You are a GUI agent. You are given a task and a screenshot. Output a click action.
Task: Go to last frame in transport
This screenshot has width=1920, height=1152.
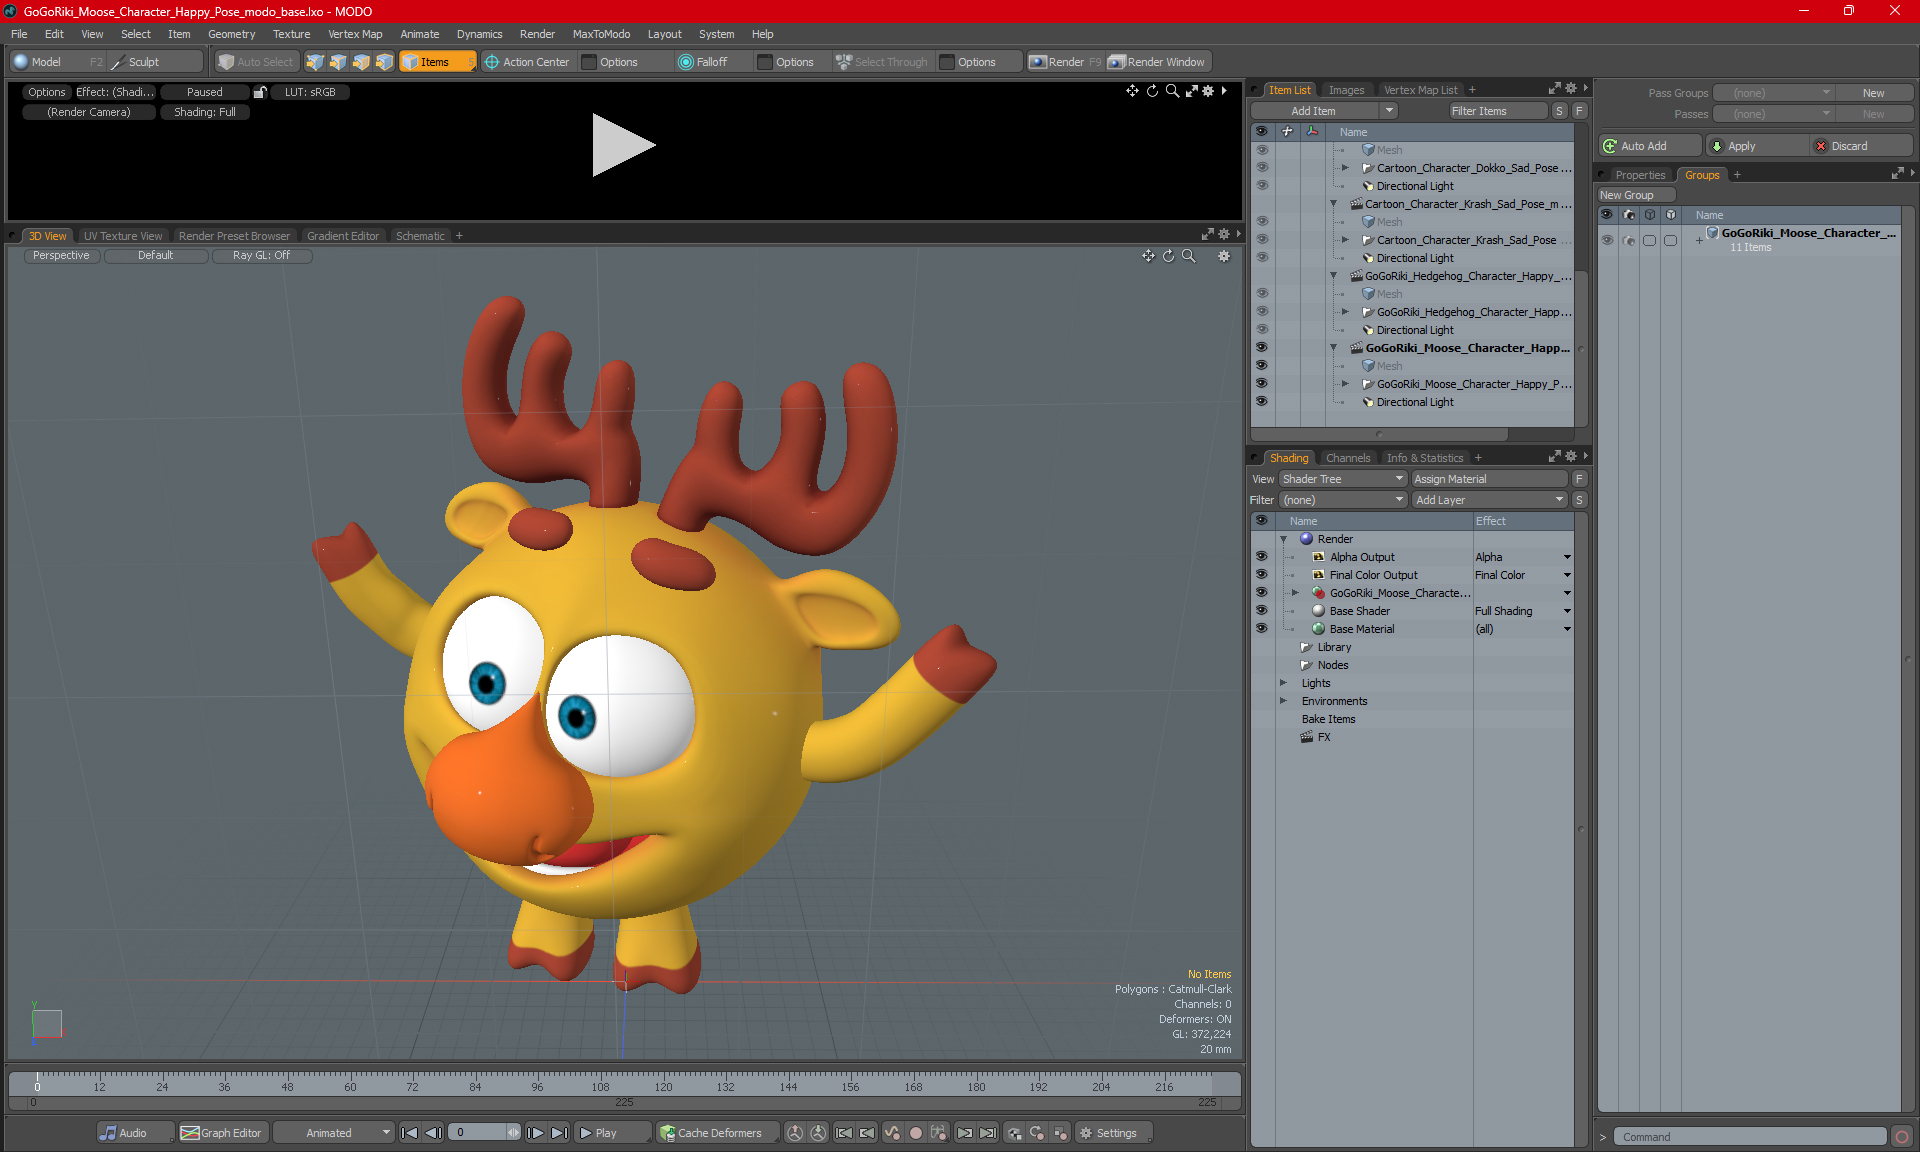click(x=560, y=1133)
